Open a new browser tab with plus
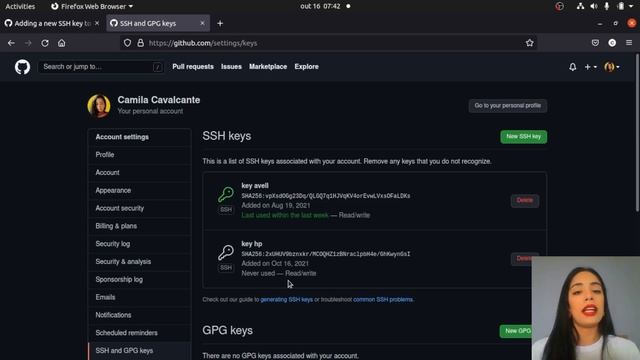Image resolution: width=640 pixels, height=360 pixels. coord(220,23)
